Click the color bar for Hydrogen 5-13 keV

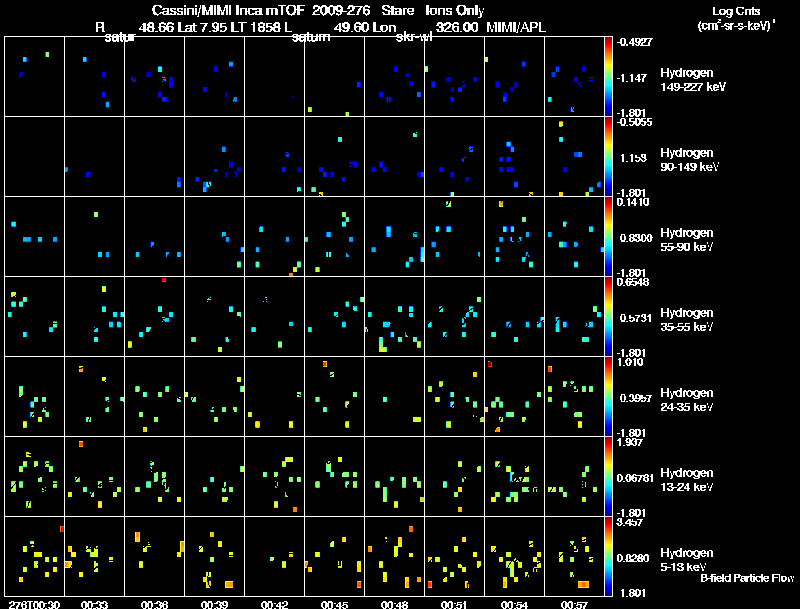click(x=608, y=557)
